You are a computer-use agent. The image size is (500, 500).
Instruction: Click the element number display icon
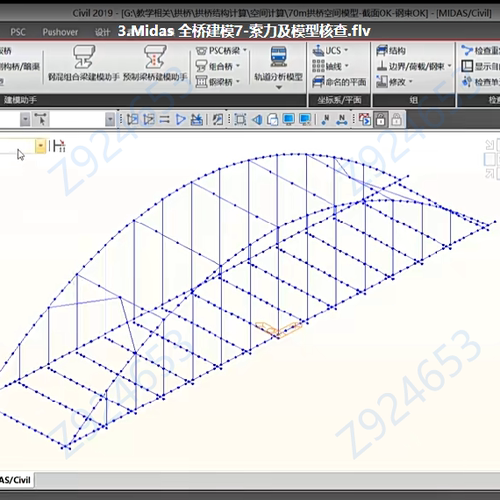[342, 119]
